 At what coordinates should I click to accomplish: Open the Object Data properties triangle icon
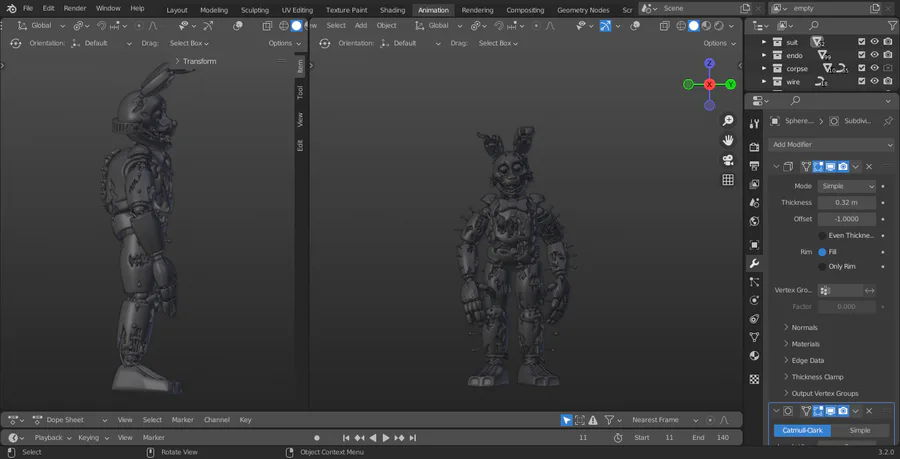[755, 337]
